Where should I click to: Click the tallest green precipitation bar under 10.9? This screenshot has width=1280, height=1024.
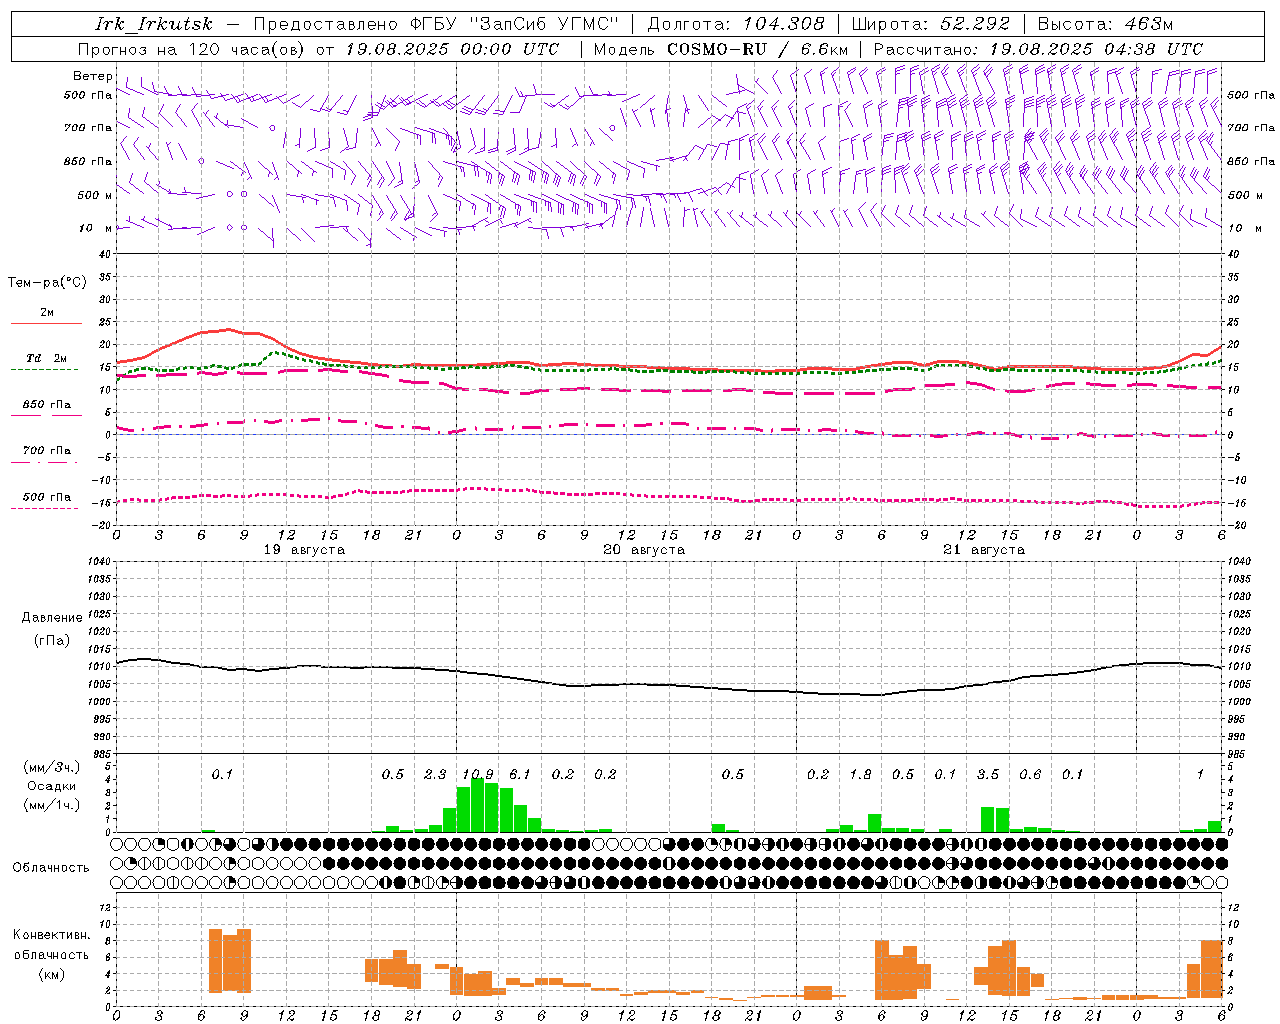[x=478, y=805]
